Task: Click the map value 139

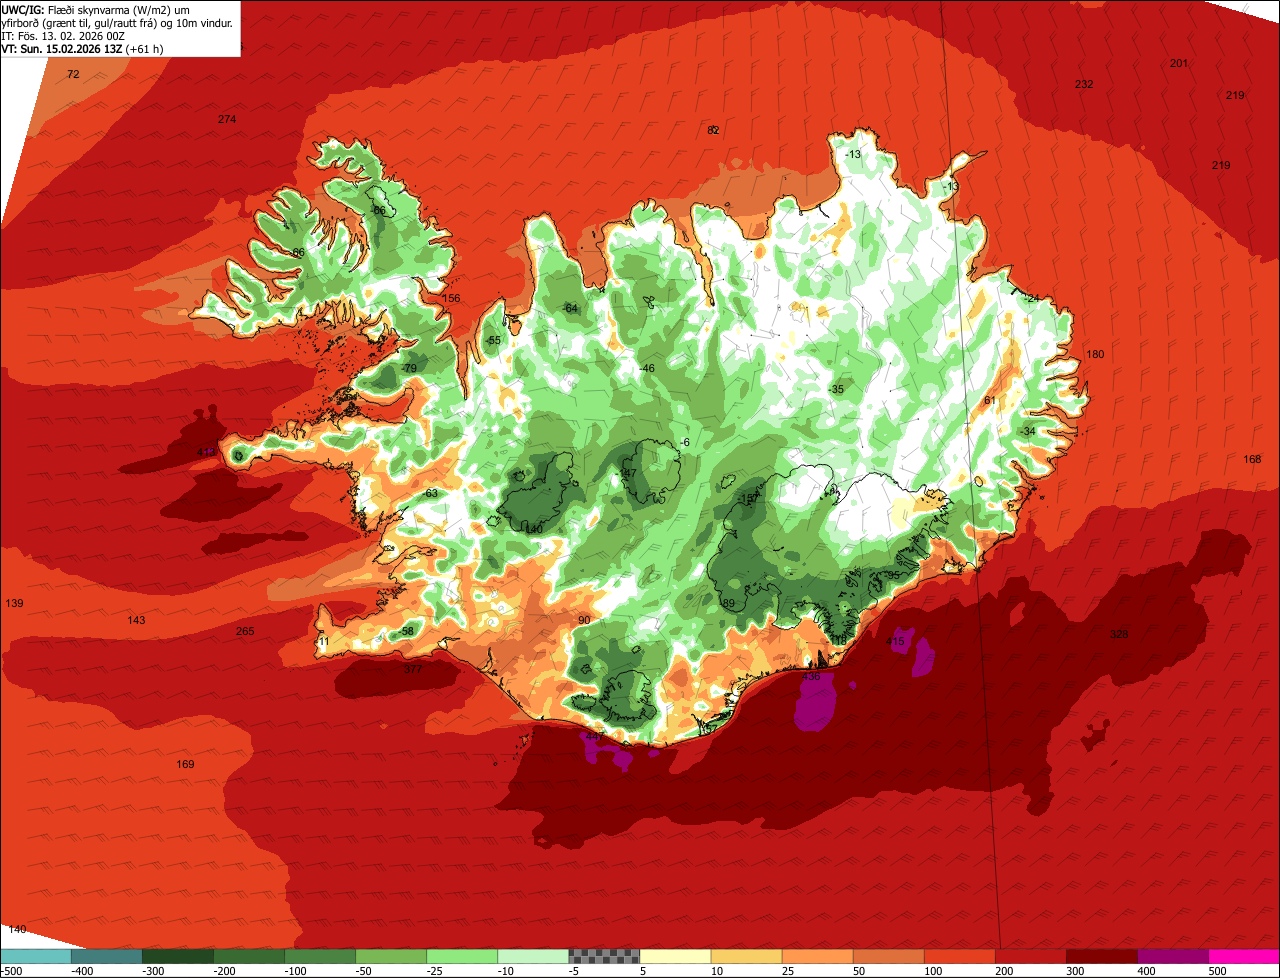Action: coord(14,603)
